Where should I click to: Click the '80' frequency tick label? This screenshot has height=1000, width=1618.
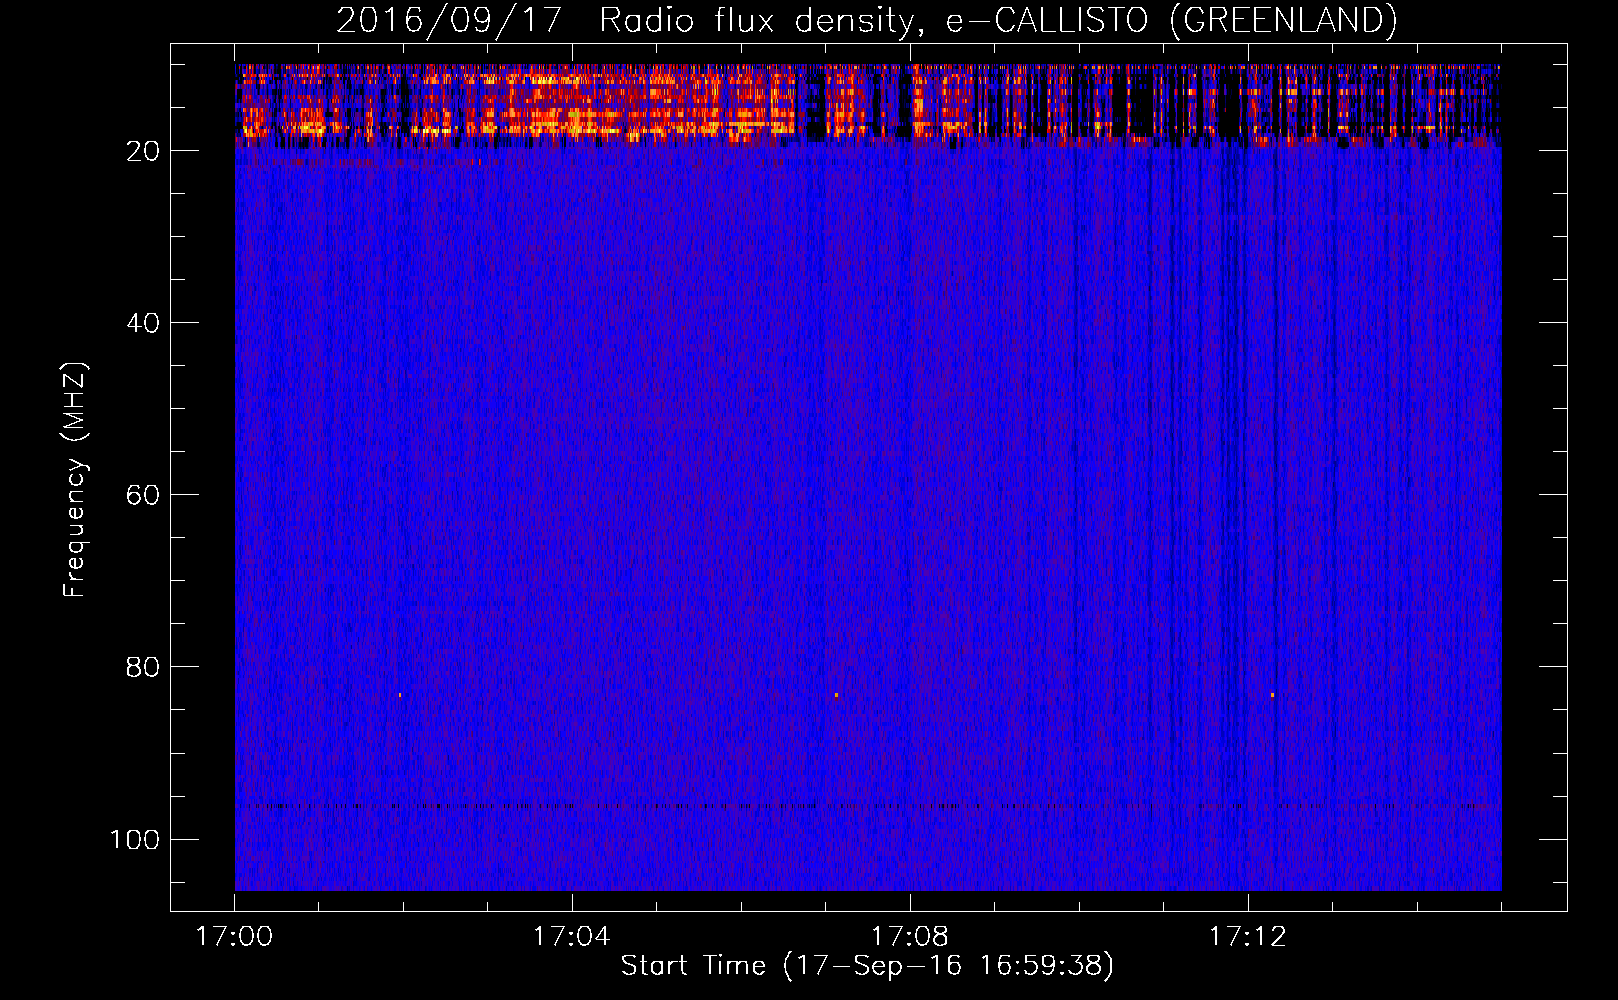(x=143, y=667)
